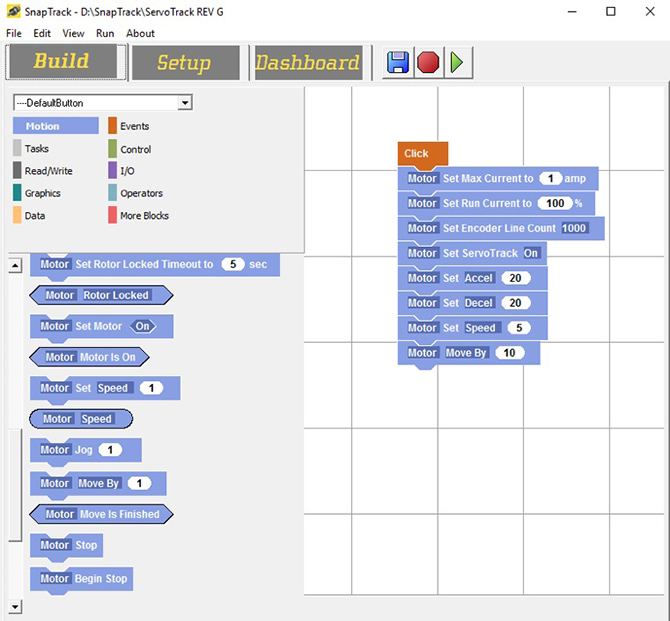Image resolution: width=670 pixels, height=621 pixels.
Task: Pick the Motor Stop palette block
Action: [x=66, y=545]
